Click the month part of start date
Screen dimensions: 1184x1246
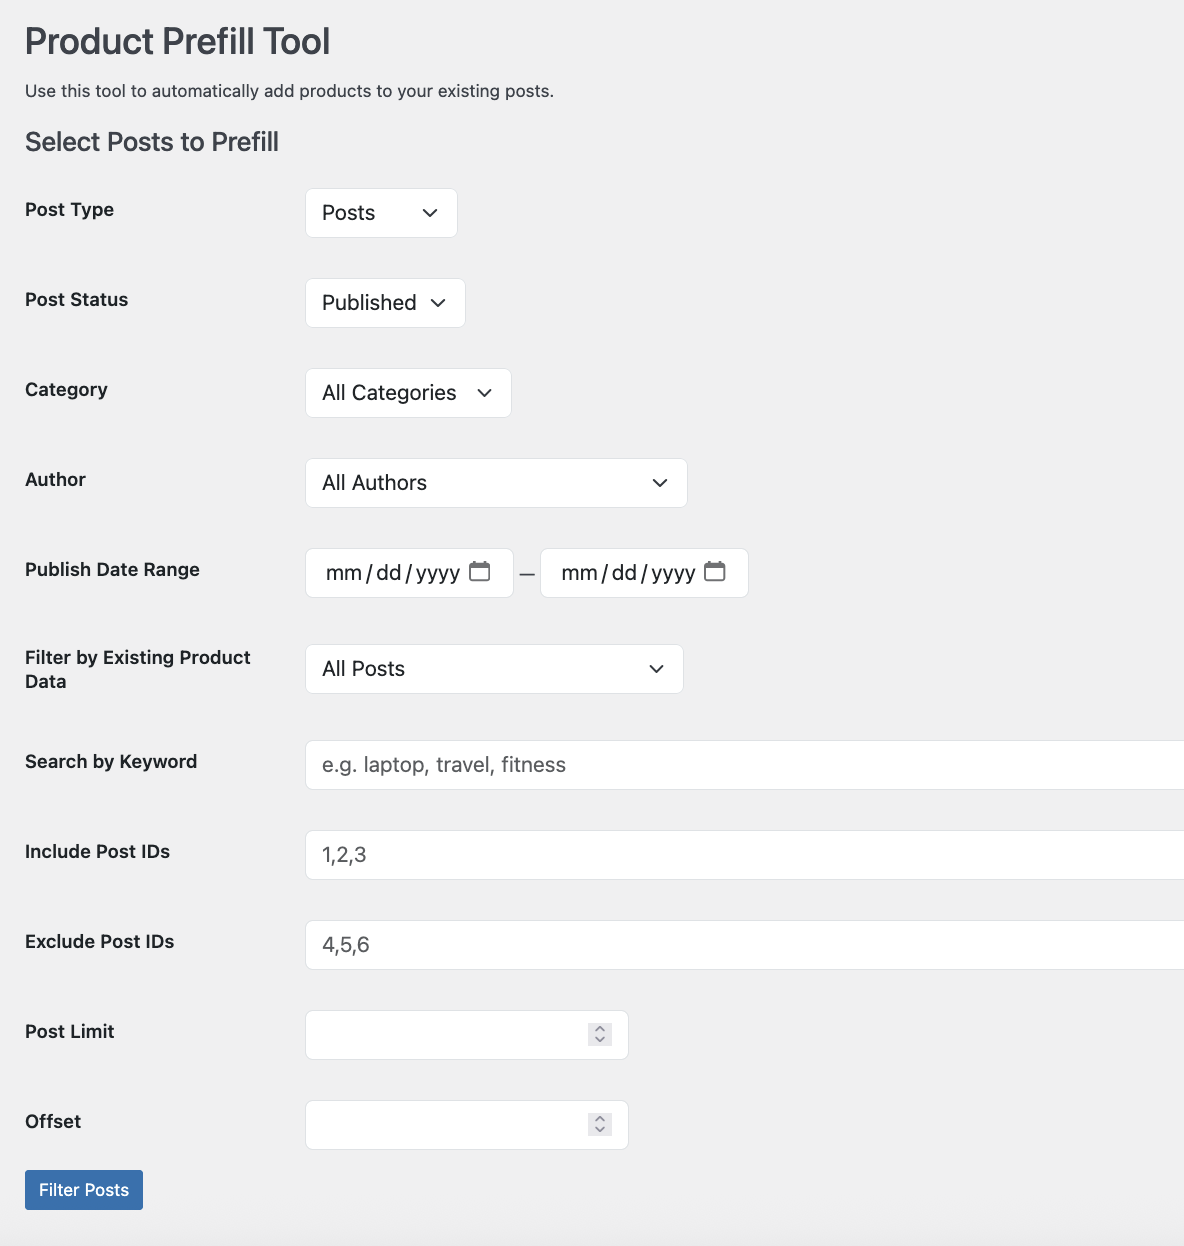pyautogui.click(x=343, y=573)
